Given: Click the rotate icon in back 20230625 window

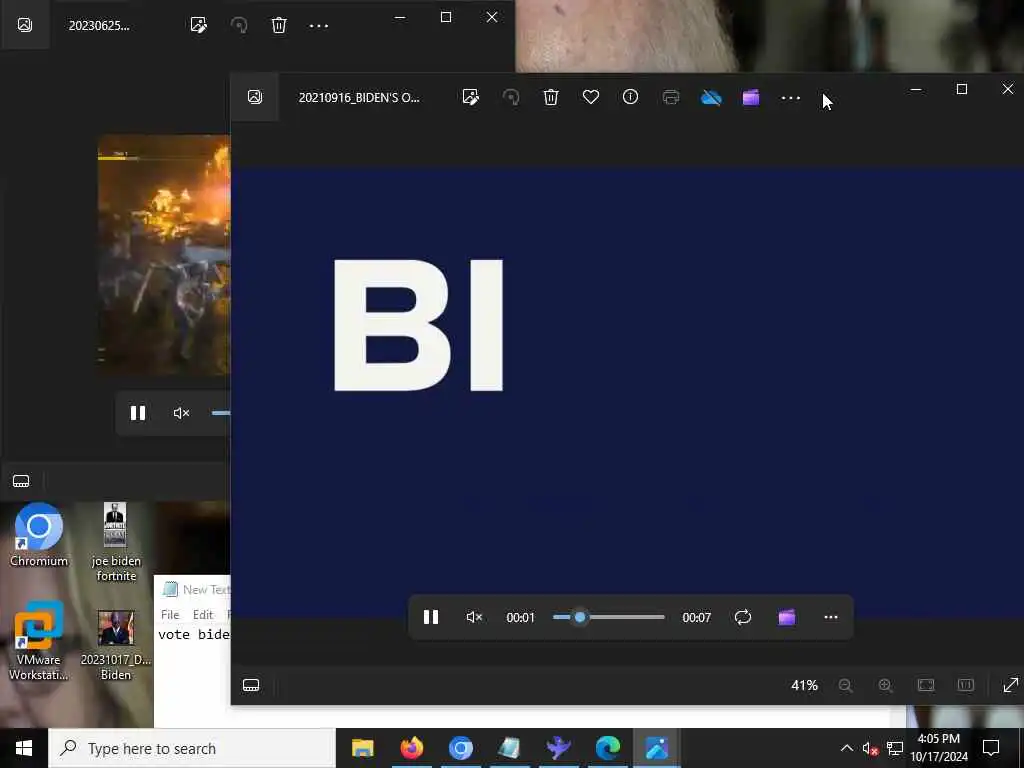Looking at the screenshot, I should coord(239,25).
